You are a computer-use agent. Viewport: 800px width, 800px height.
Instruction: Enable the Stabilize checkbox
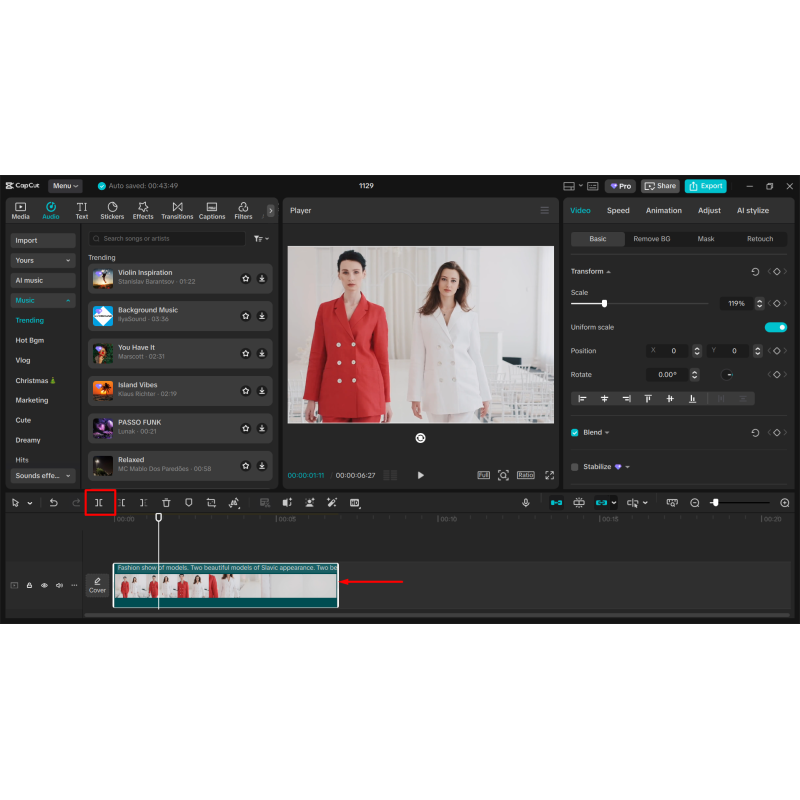click(574, 467)
